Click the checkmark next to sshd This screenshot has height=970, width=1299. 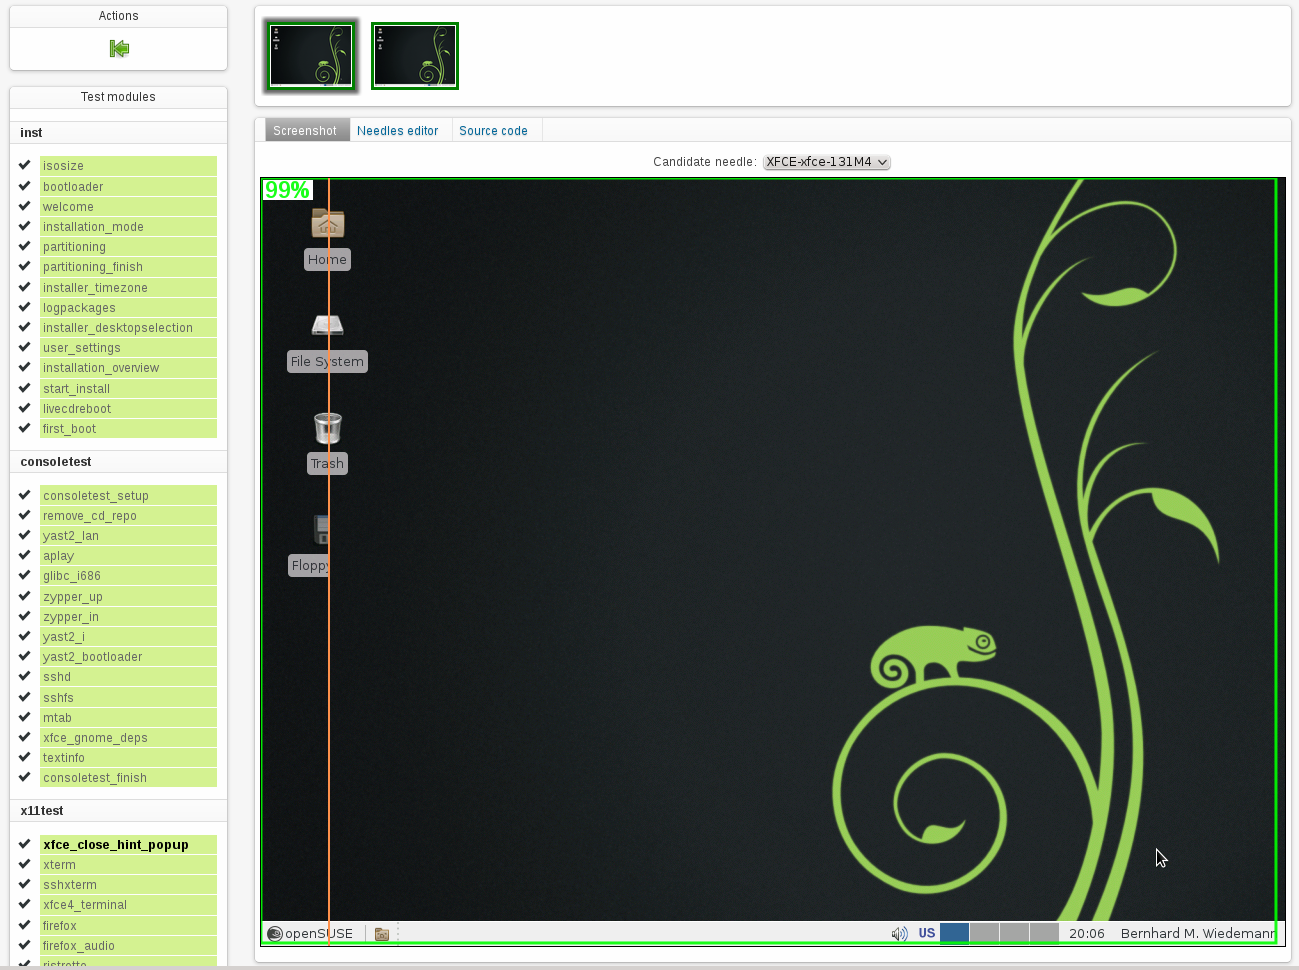click(25, 676)
